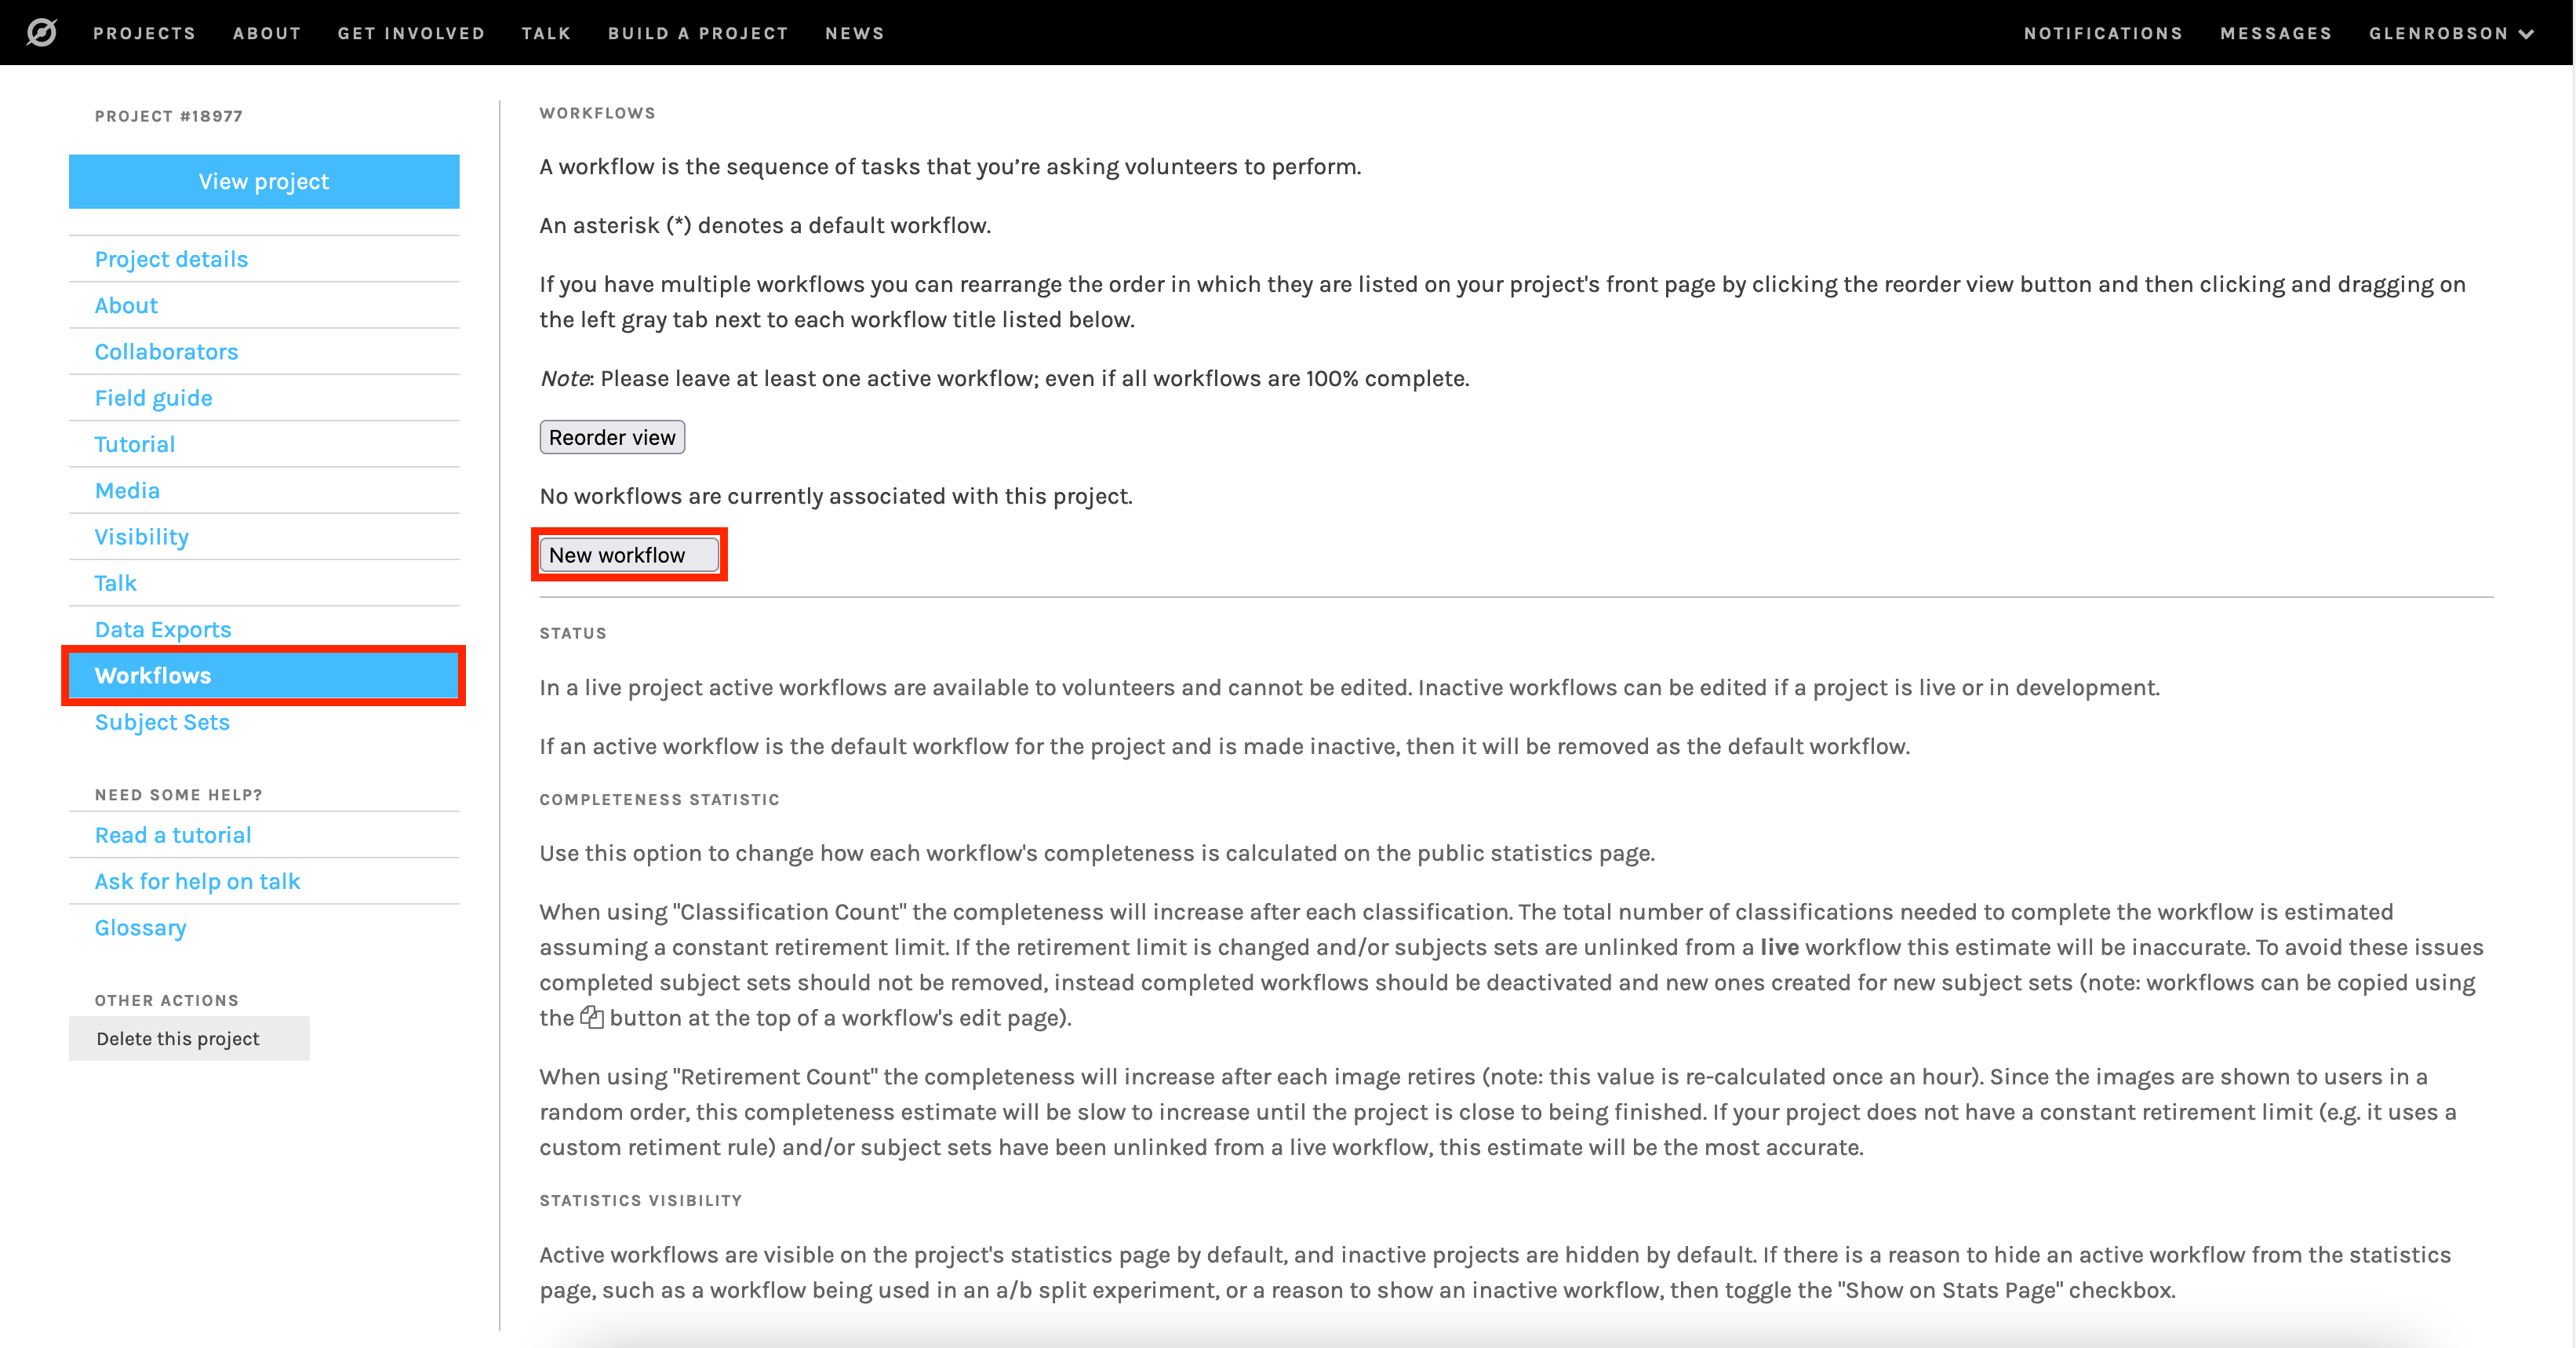Navigate to About section

128,305
